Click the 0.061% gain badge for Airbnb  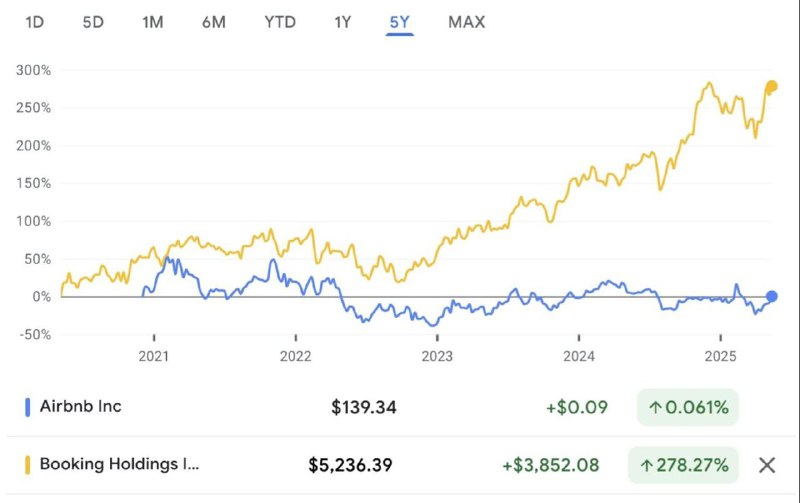pyautogui.click(x=688, y=407)
